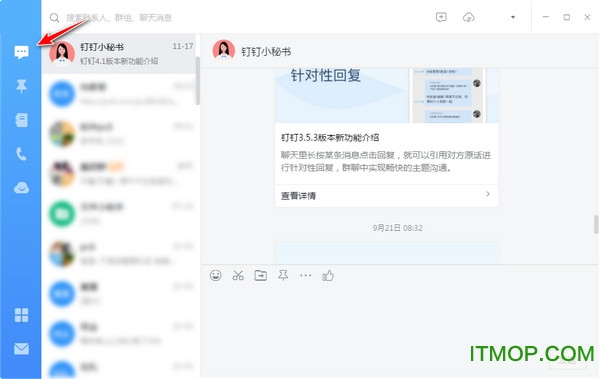Maximize the DingTalk window
600x379 pixels.
(x=567, y=17)
